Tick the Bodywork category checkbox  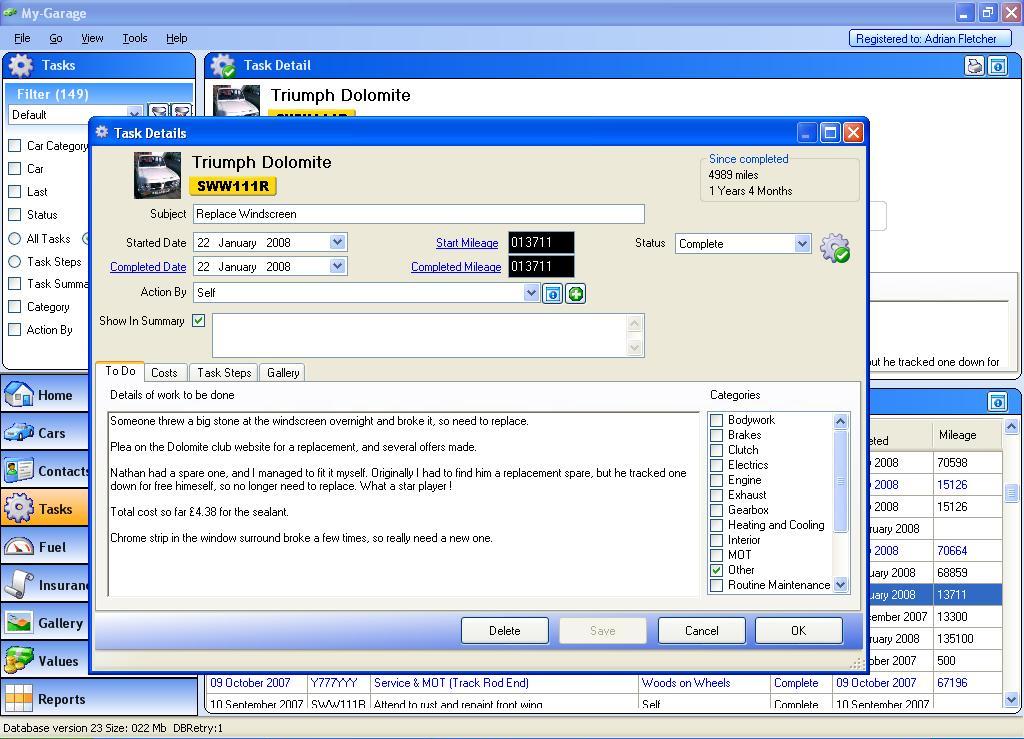pos(716,420)
